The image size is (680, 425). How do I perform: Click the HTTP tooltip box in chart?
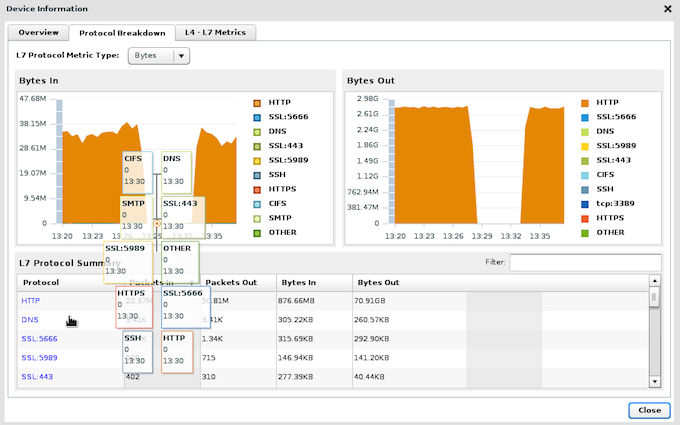coord(177,352)
